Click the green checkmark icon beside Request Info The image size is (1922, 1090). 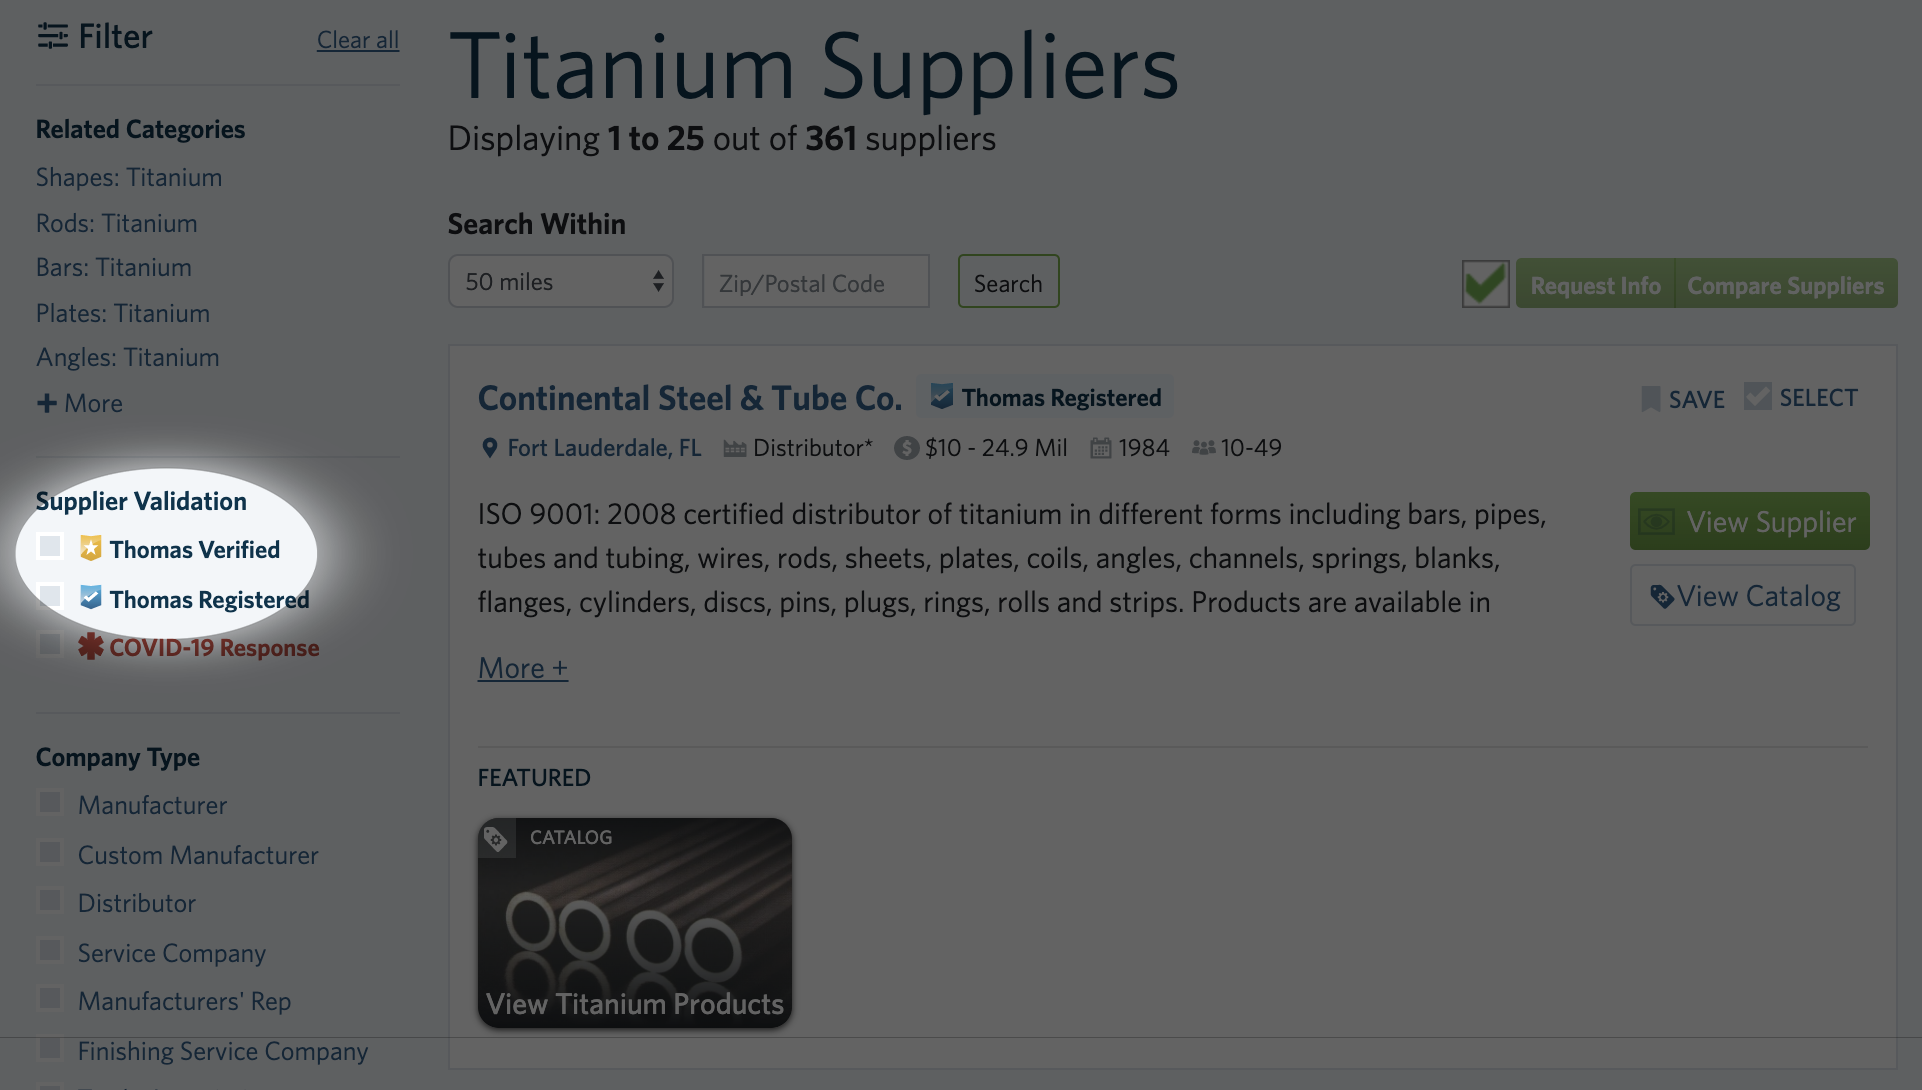[1485, 284]
